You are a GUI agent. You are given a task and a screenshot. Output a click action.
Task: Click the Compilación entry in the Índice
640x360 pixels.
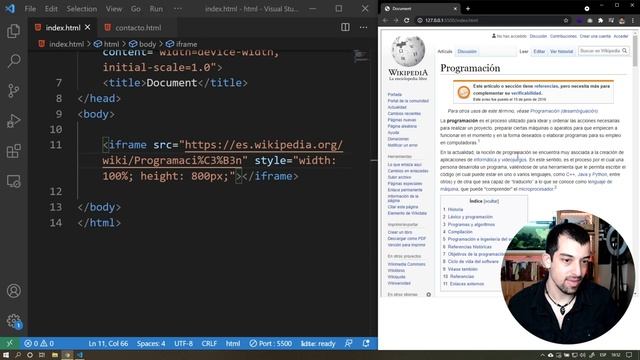[460, 232]
